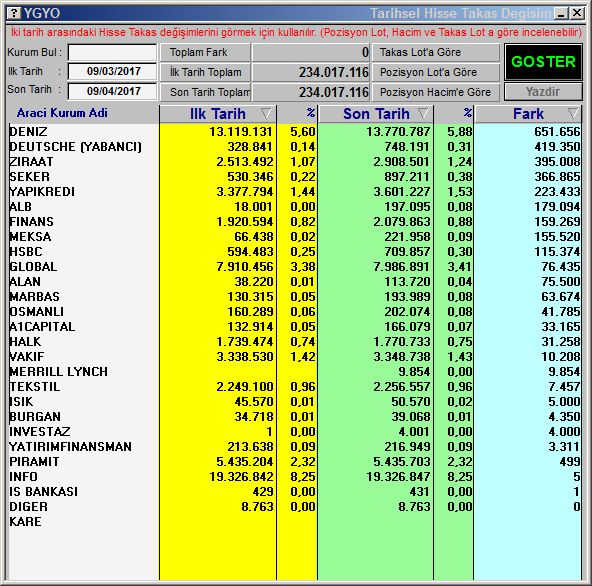The width and height of the screenshot is (592, 586).
Task: Click INFO Ilk Tarih value 19.326.842
Action: point(241,477)
